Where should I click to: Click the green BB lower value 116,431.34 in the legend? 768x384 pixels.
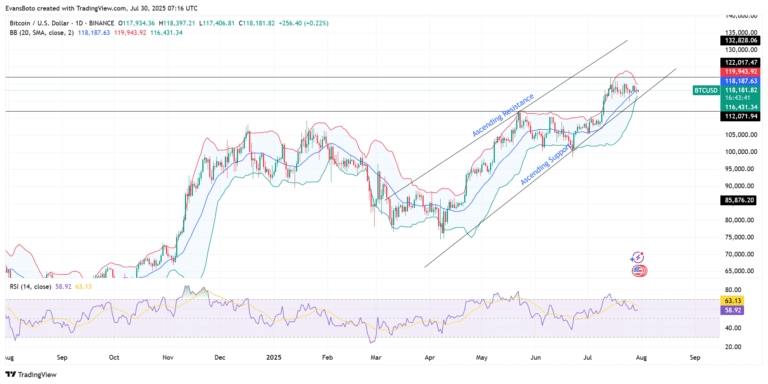(167, 32)
